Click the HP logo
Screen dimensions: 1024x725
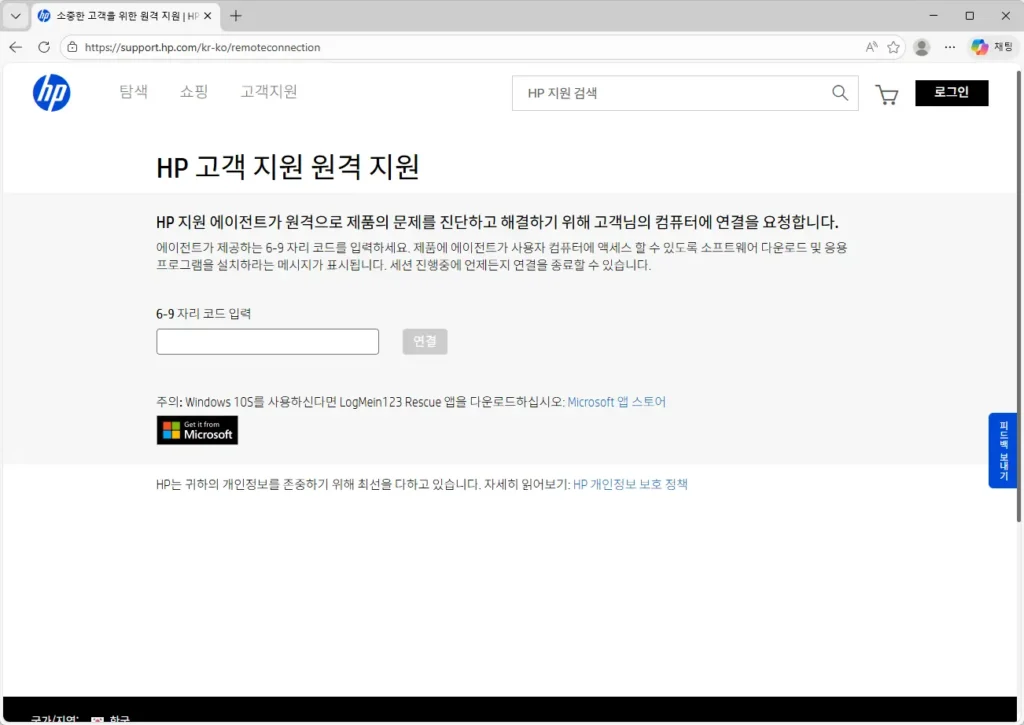click(52, 93)
